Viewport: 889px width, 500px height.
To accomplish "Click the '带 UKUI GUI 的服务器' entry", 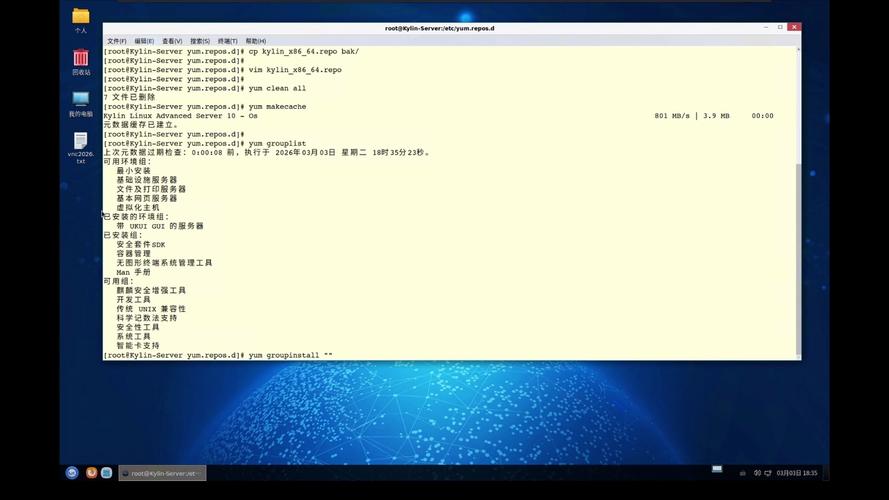I will (160, 226).
